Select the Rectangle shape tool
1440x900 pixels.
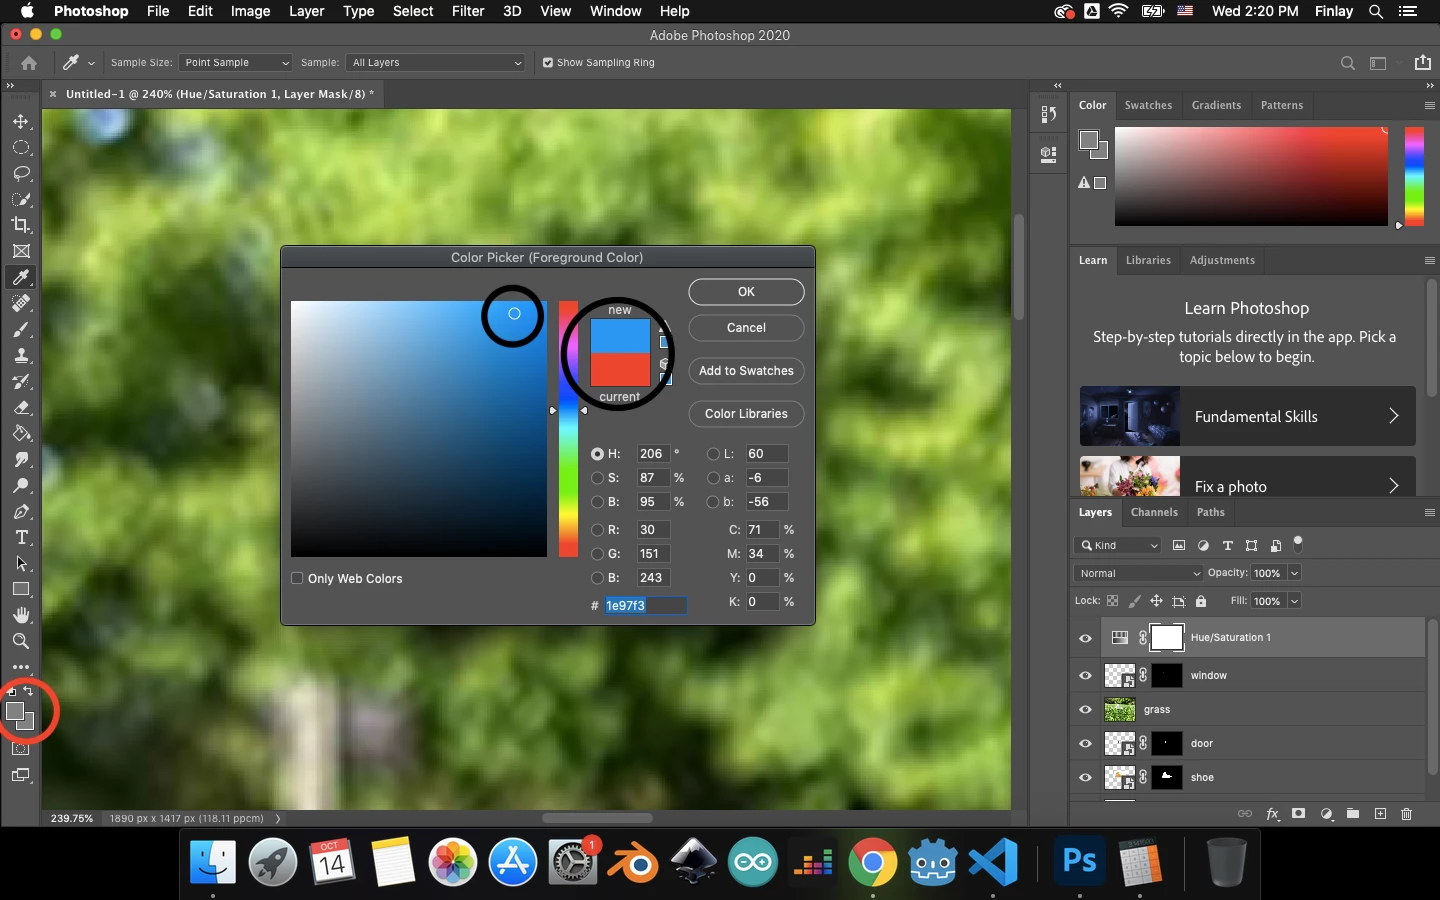click(x=21, y=589)
